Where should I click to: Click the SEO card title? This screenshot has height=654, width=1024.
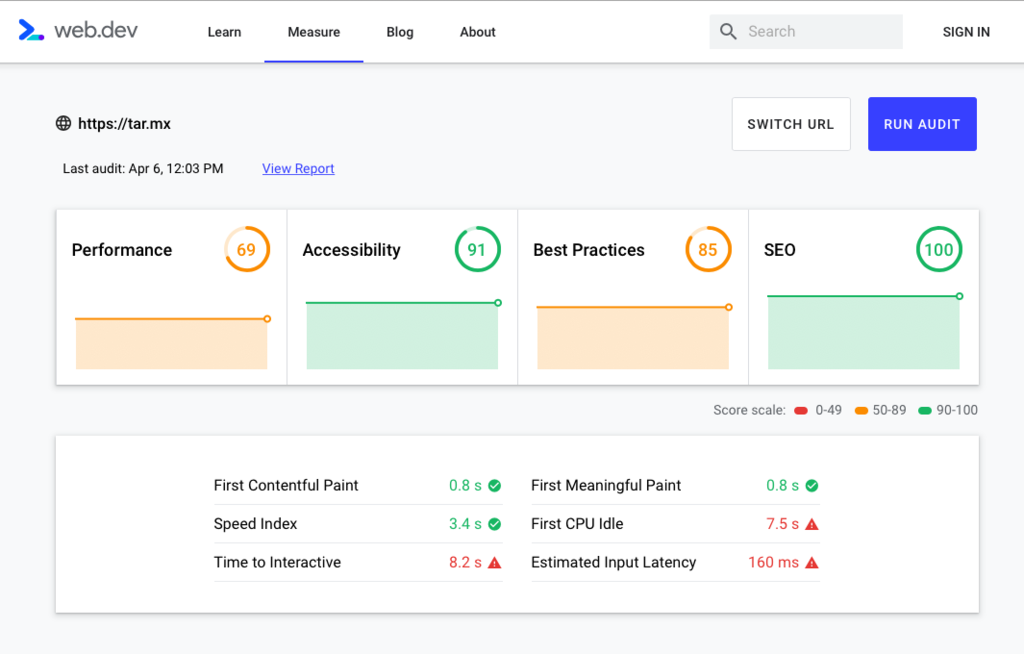click(780, 250)
